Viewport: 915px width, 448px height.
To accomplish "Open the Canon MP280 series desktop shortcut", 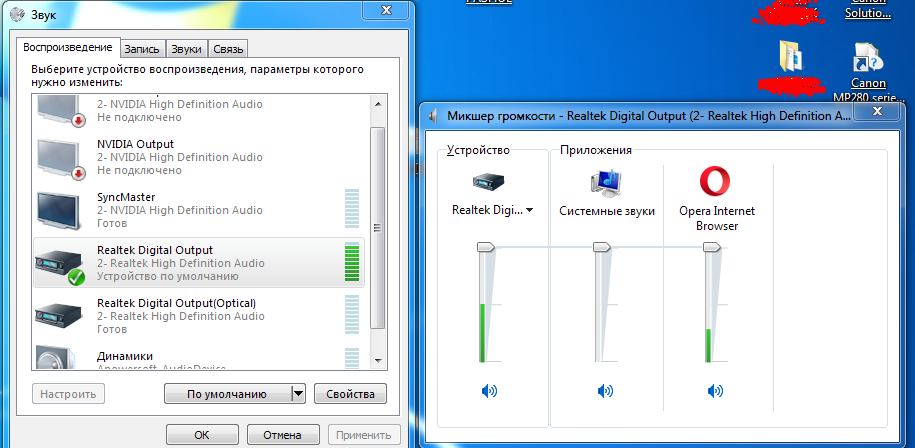I will (x=868, y=71).
